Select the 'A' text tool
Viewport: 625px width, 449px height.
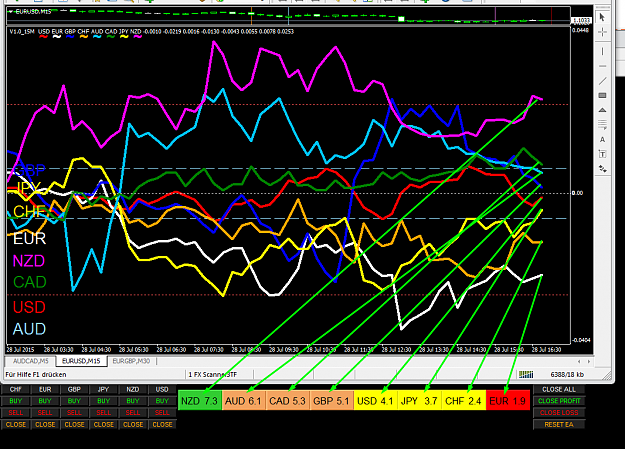[x=602, y=140]
